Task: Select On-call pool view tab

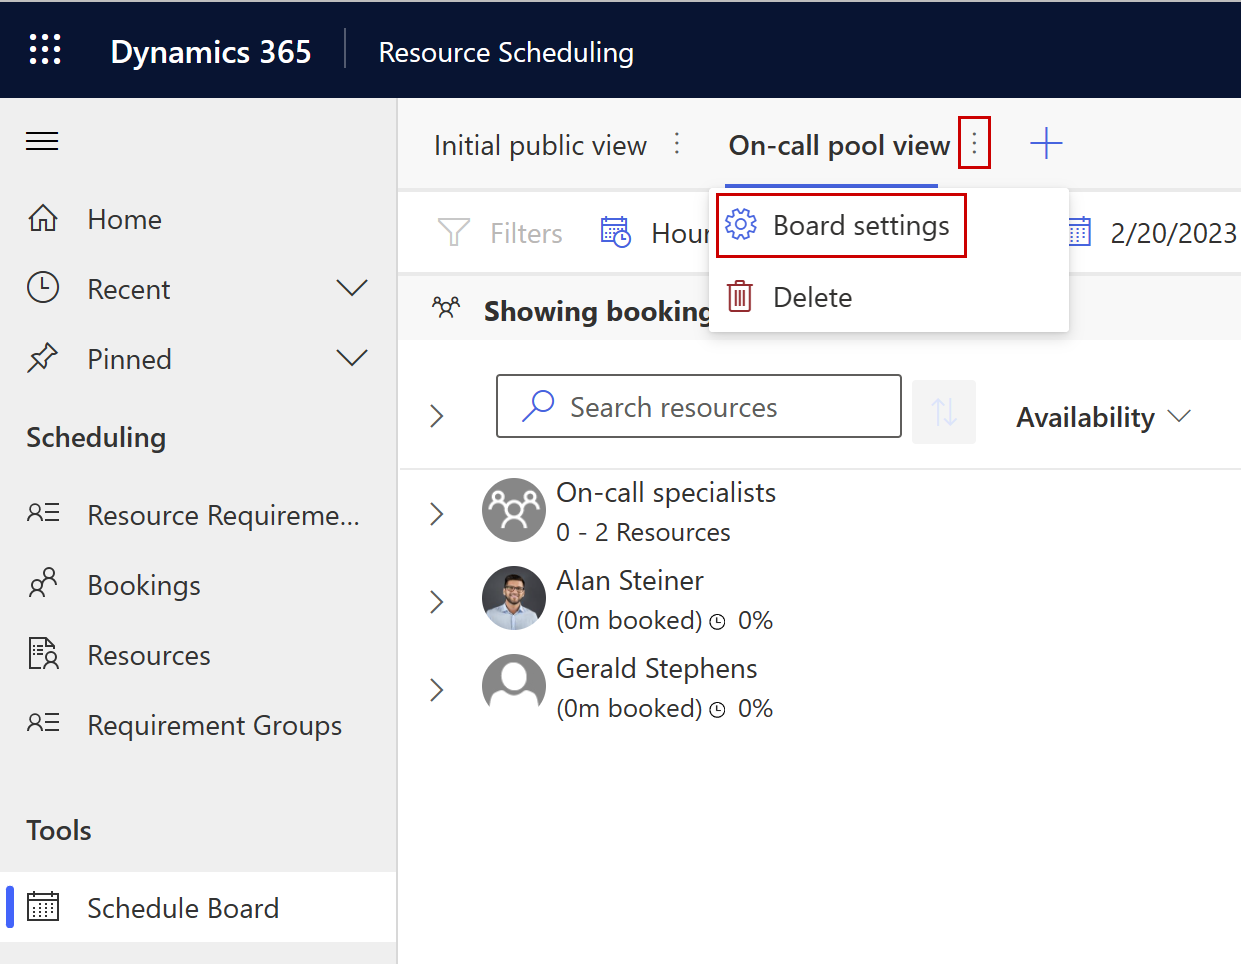Action: [x=839, y=146]
